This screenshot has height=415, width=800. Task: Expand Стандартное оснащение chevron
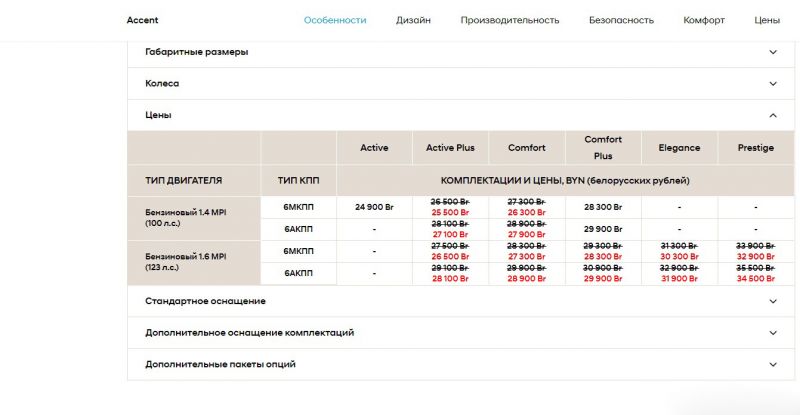point(773,301)
